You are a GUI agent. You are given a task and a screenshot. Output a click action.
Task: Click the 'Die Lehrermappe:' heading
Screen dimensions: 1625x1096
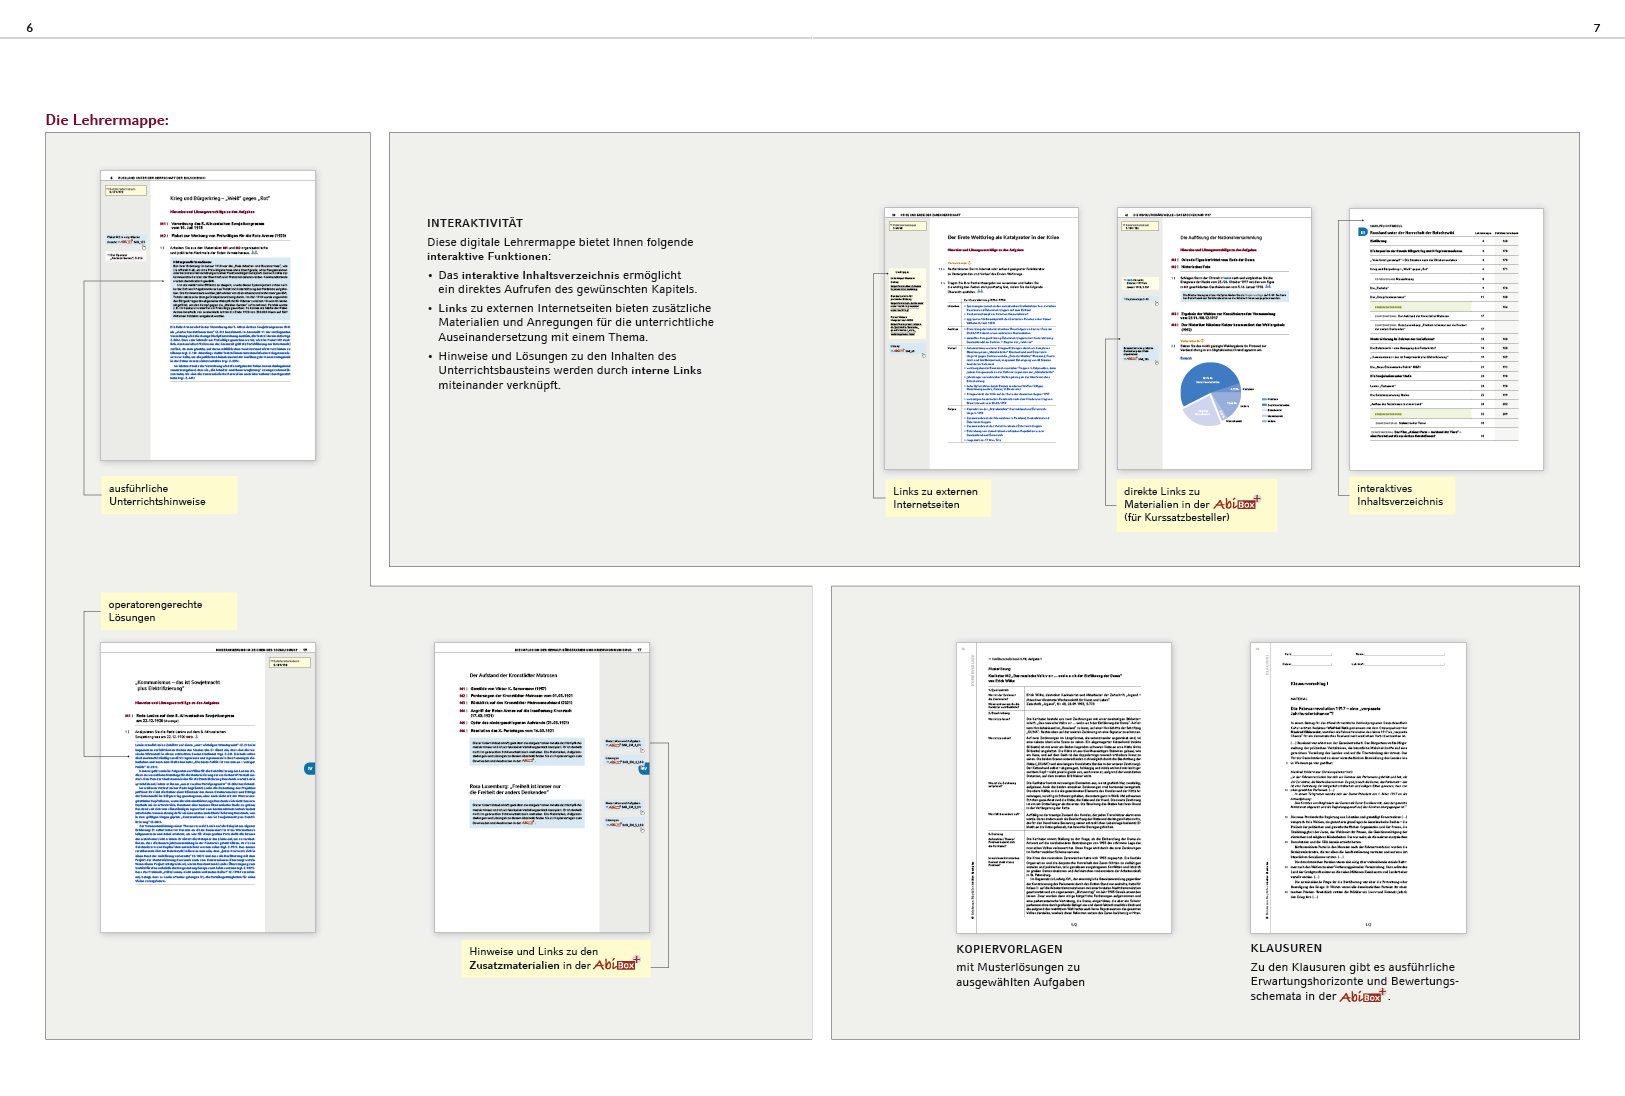click(x=107, y=120)
